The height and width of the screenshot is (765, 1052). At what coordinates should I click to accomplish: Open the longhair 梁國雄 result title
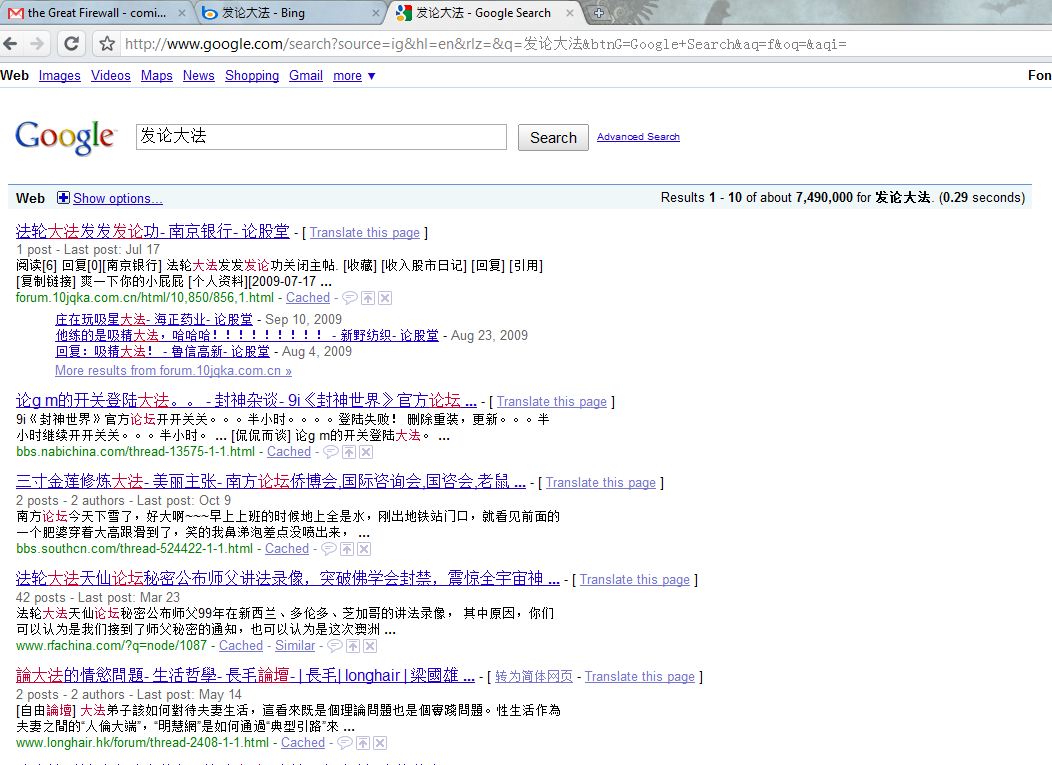[x=245, y=675]
